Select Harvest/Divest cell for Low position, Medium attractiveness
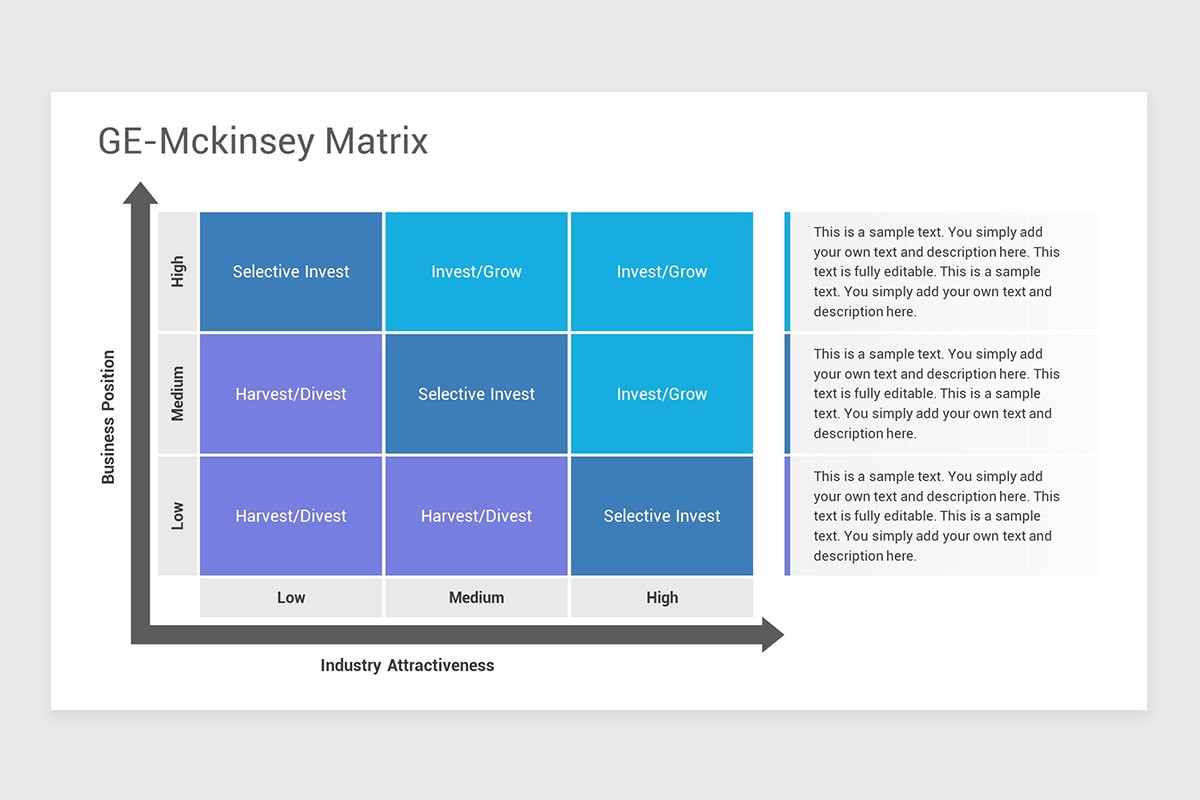The height and width of the screenshot is (800, 1200). pyautogui.click(x=476, y=516)
